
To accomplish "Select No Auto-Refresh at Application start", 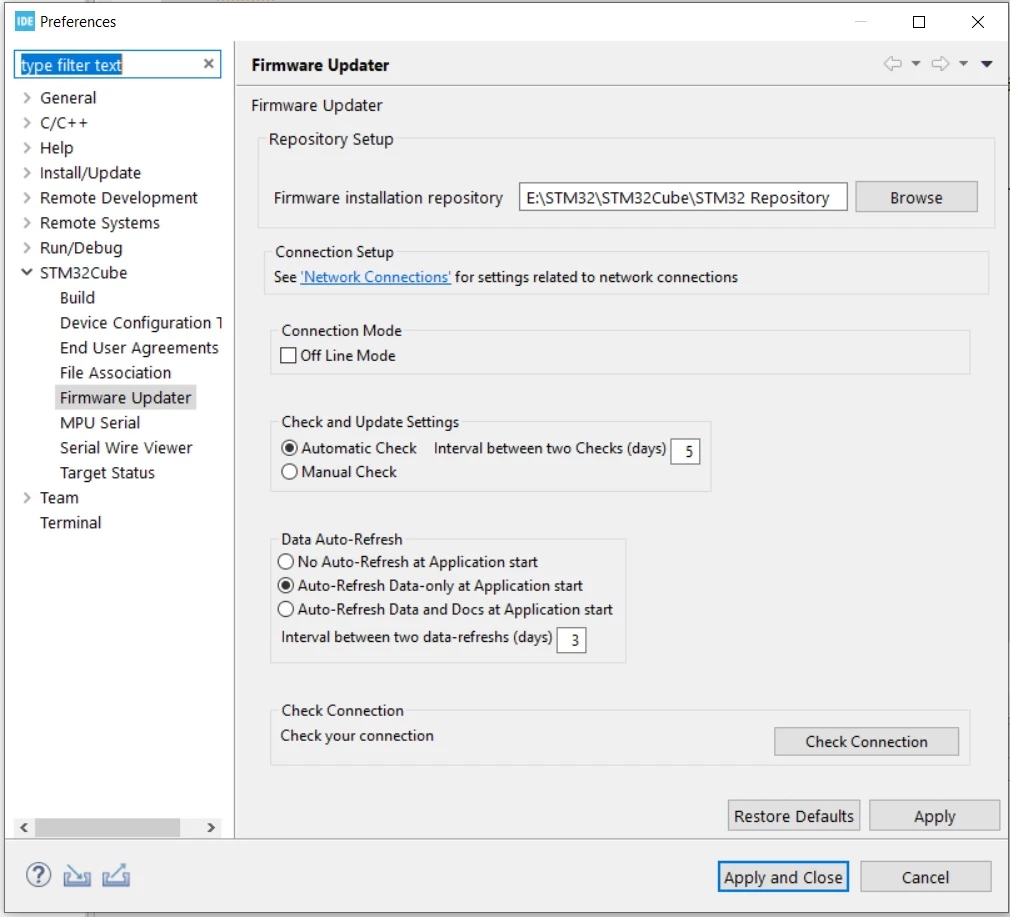I will pos(285,562).
